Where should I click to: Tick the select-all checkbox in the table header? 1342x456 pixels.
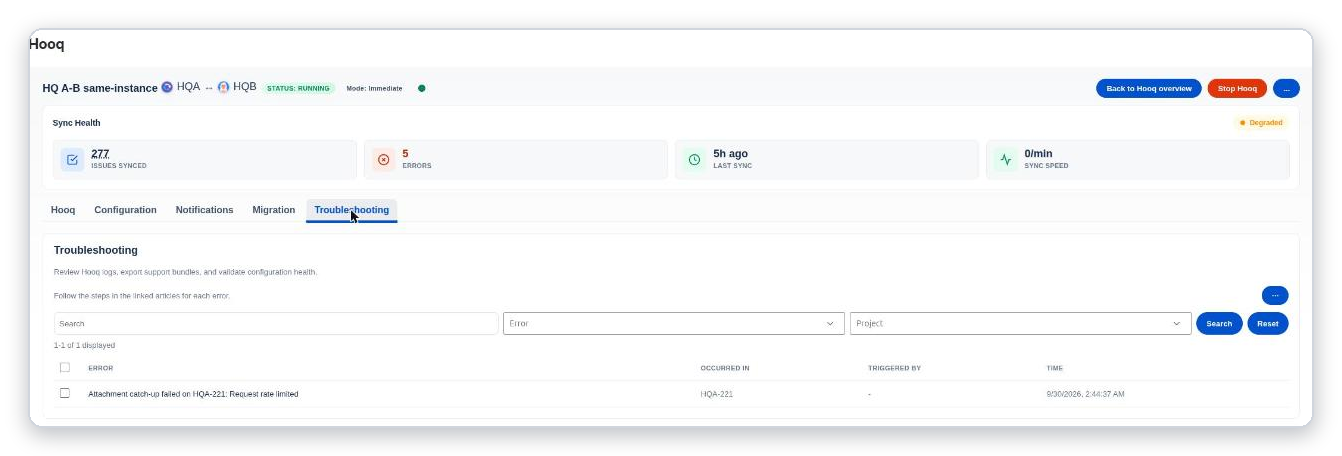click(65, 367)
